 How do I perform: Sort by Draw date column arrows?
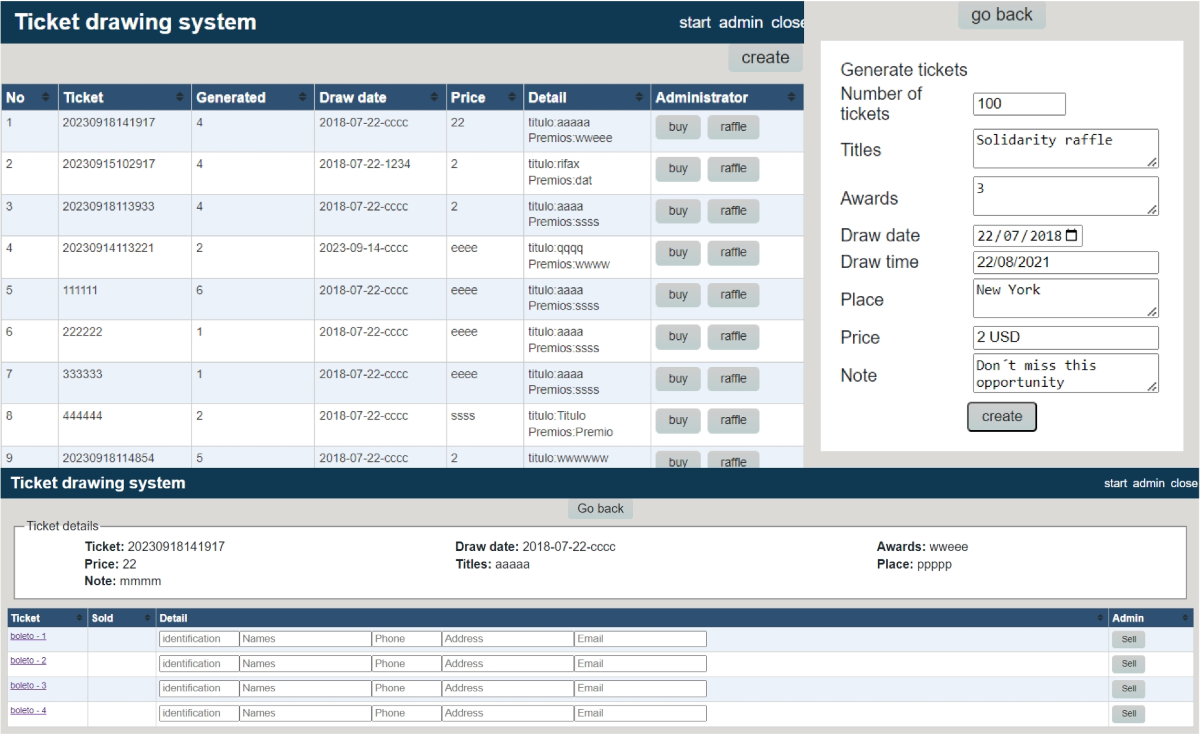pyautogui.click(x=434, y=97)
